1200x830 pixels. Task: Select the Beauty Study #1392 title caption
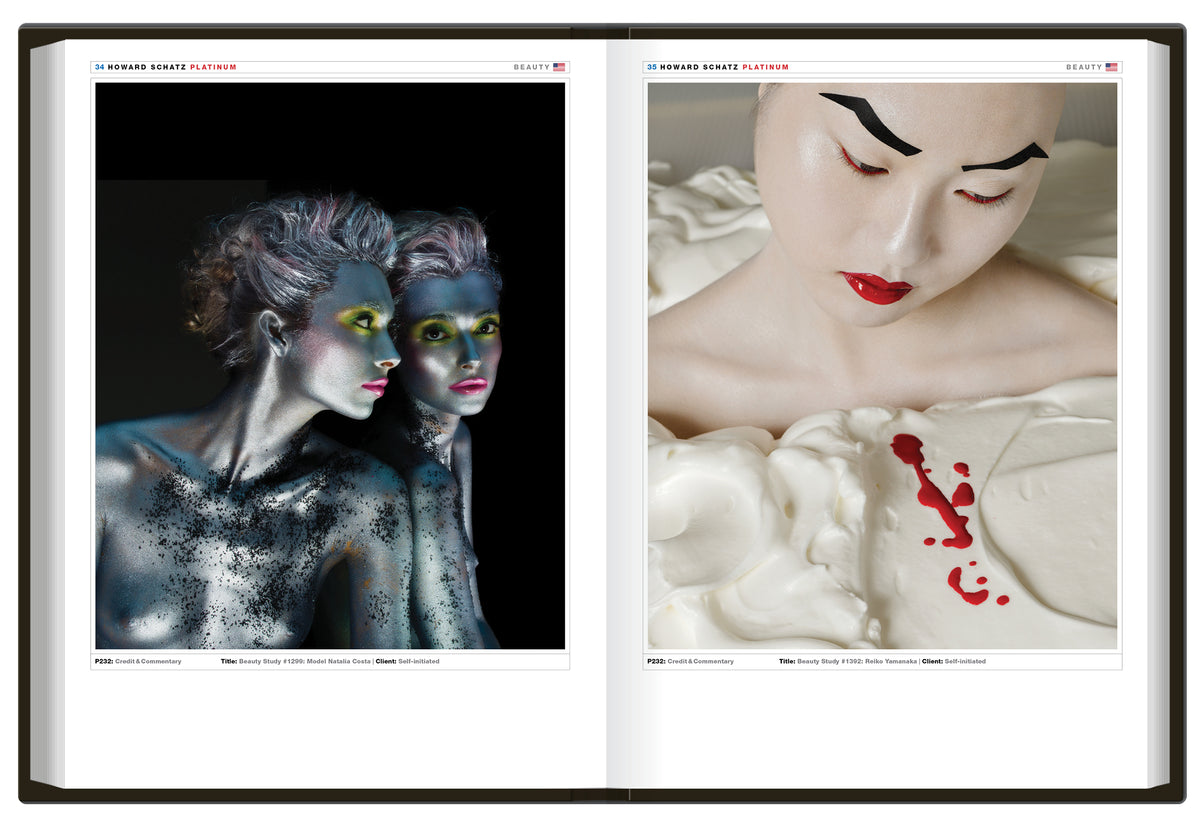[848, 661]
